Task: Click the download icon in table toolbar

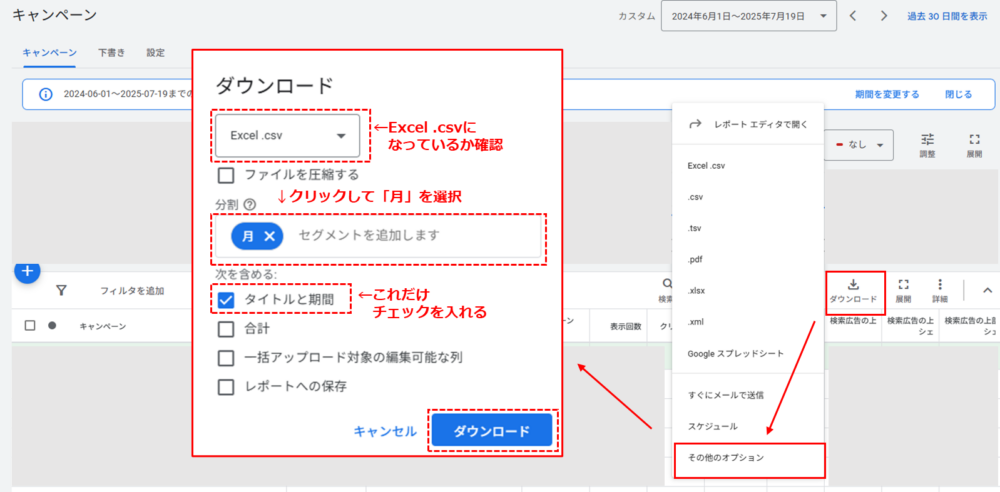Action: click(x=853, y=285)
